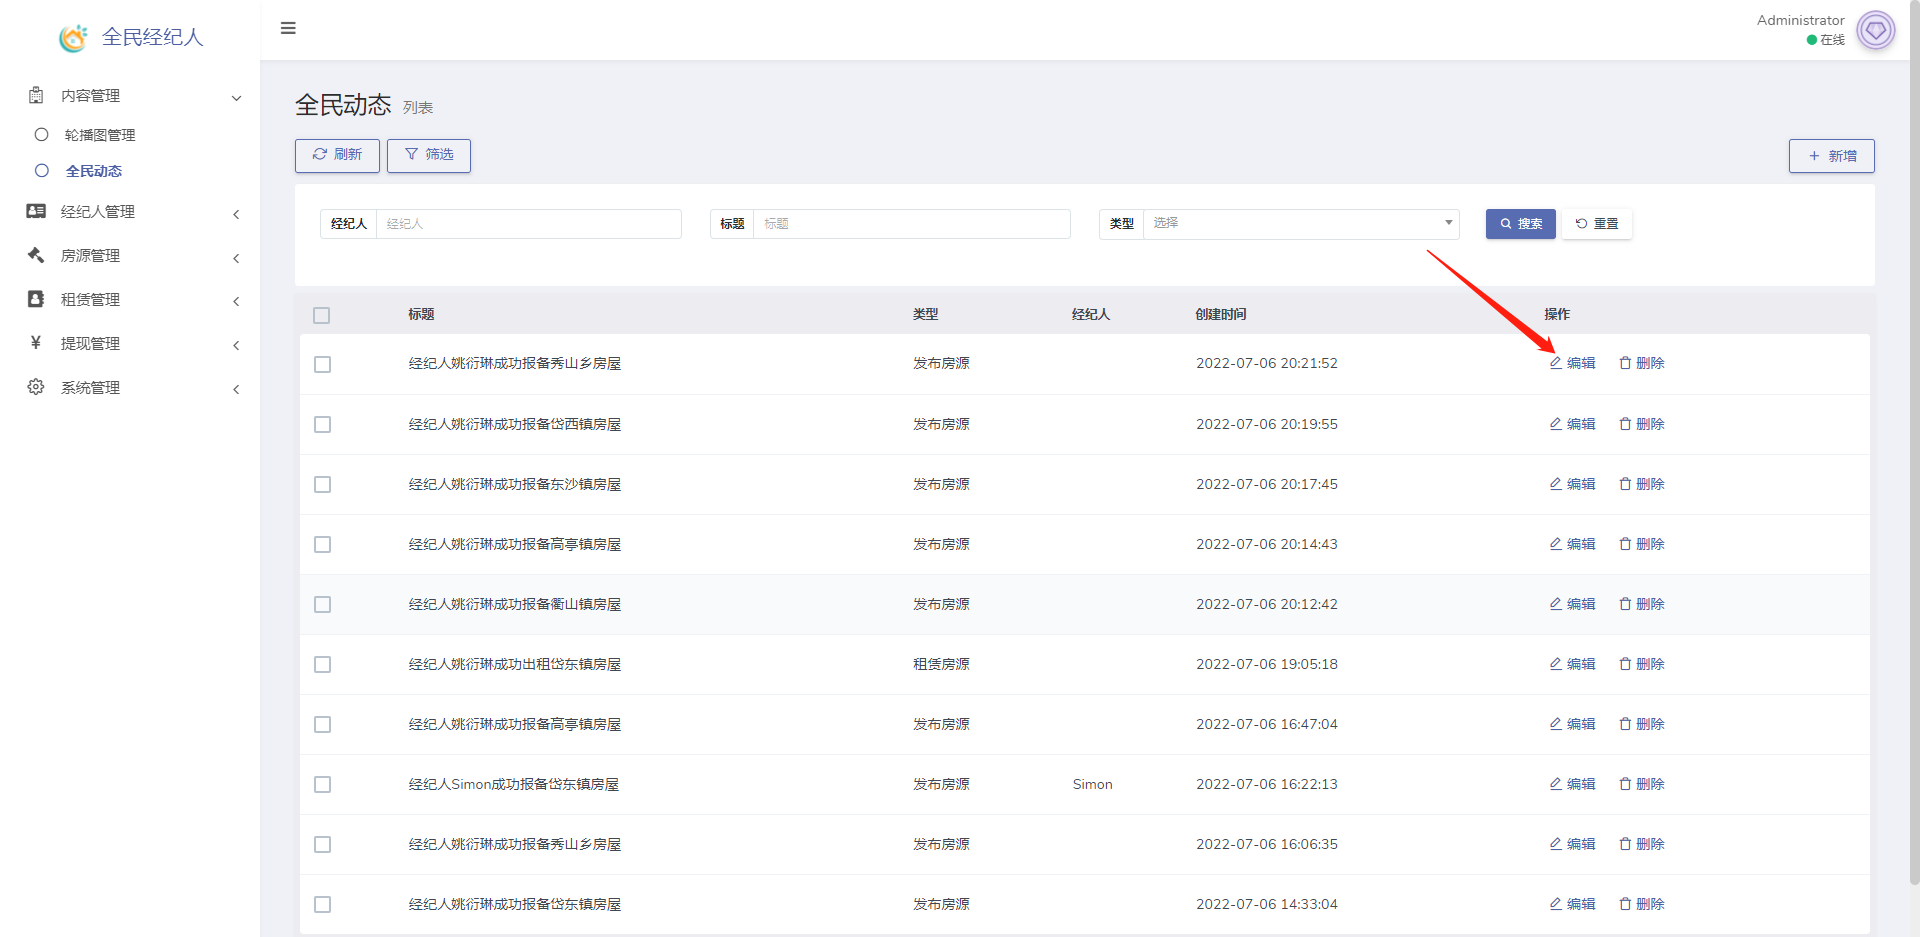The width and height of the screenshot is (1920, 937).
Task: Focus the 标题 filter input field
Action: tap(912, 224)
